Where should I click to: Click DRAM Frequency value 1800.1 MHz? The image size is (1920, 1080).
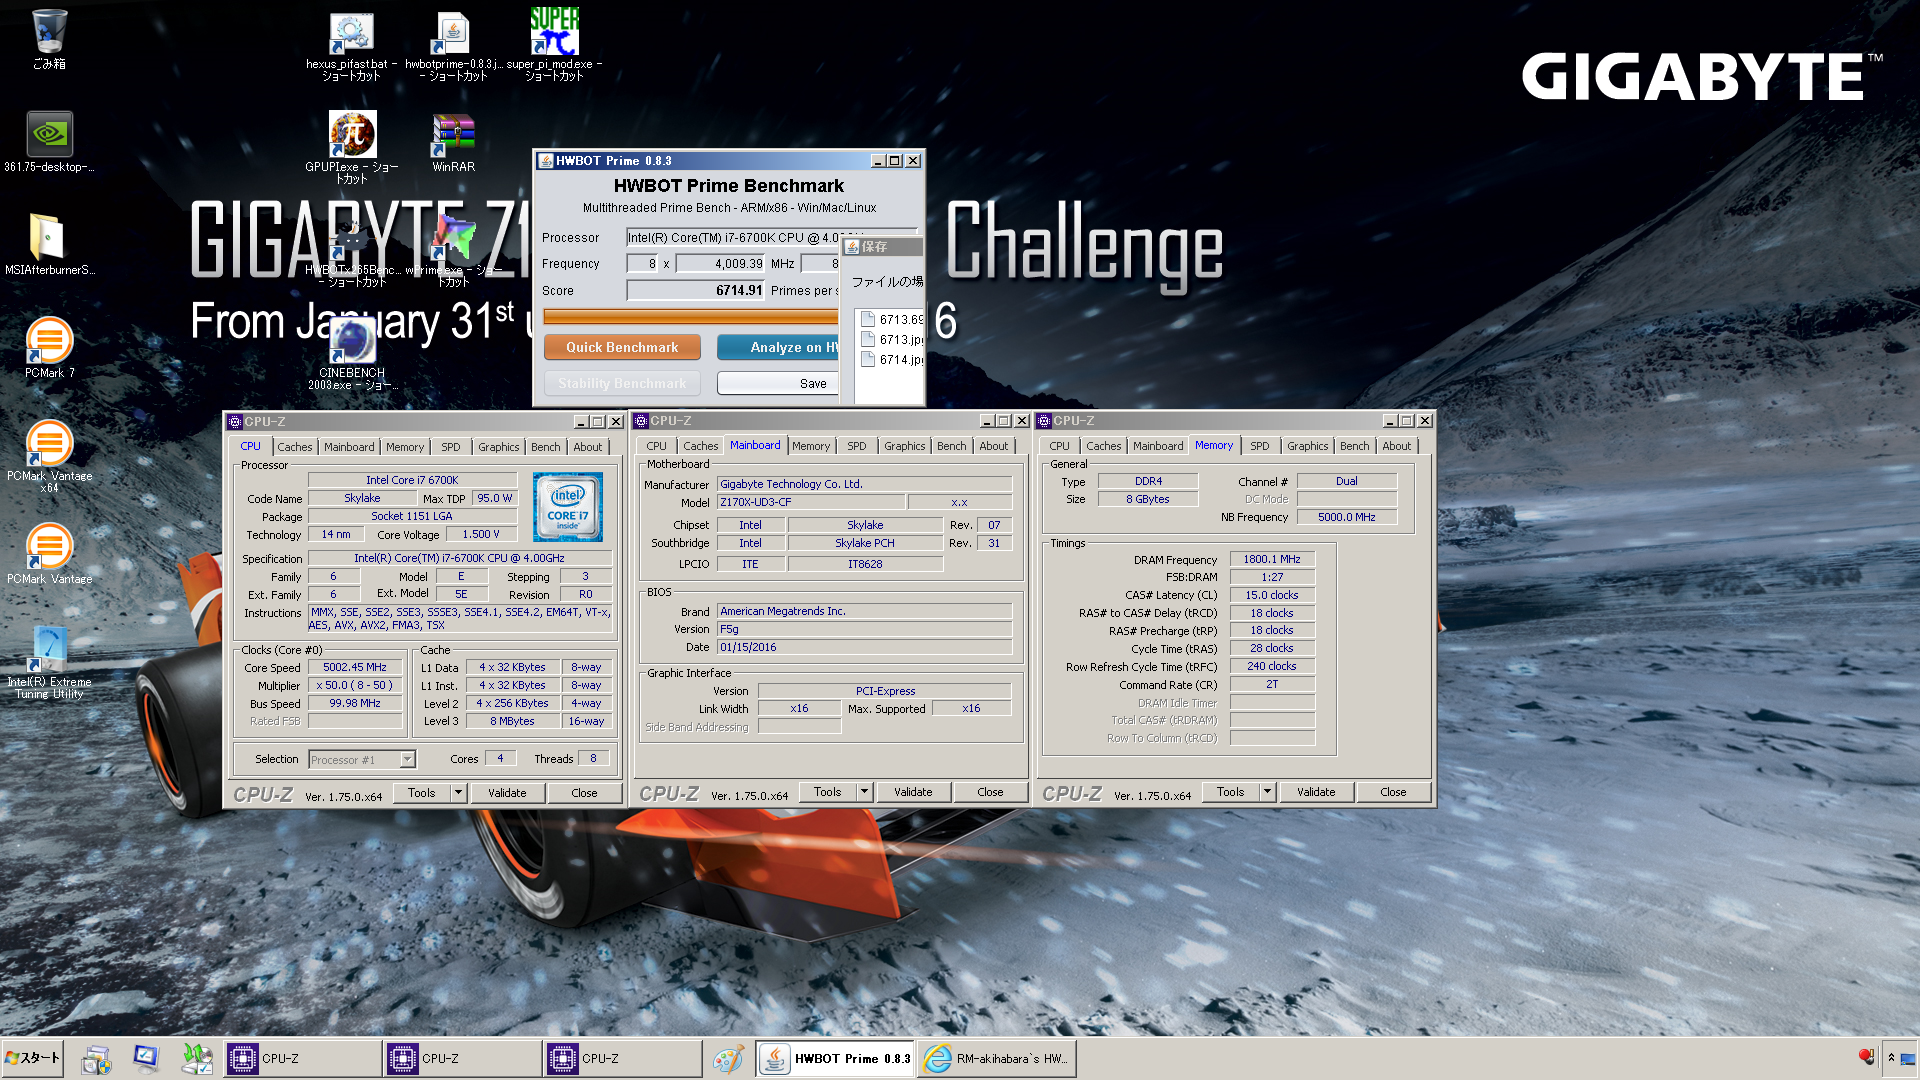[1272, 559]
